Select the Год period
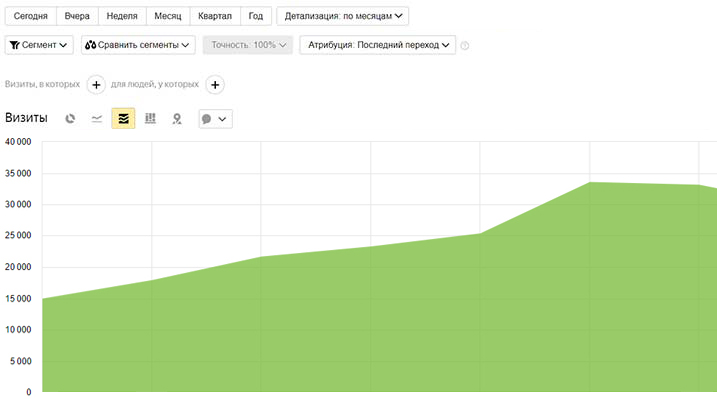717x399 pixels. pyautogui.click(x=256, y=16)
